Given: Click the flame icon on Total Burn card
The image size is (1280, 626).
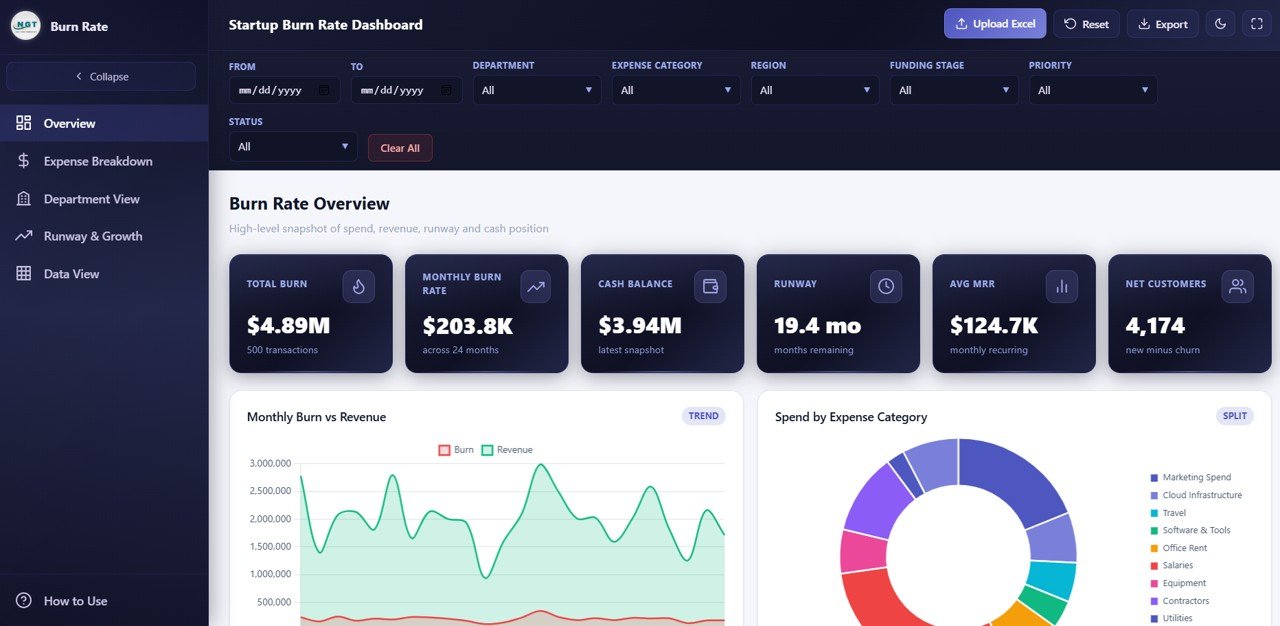Looking at the screenshot, I should coord(359,285).
